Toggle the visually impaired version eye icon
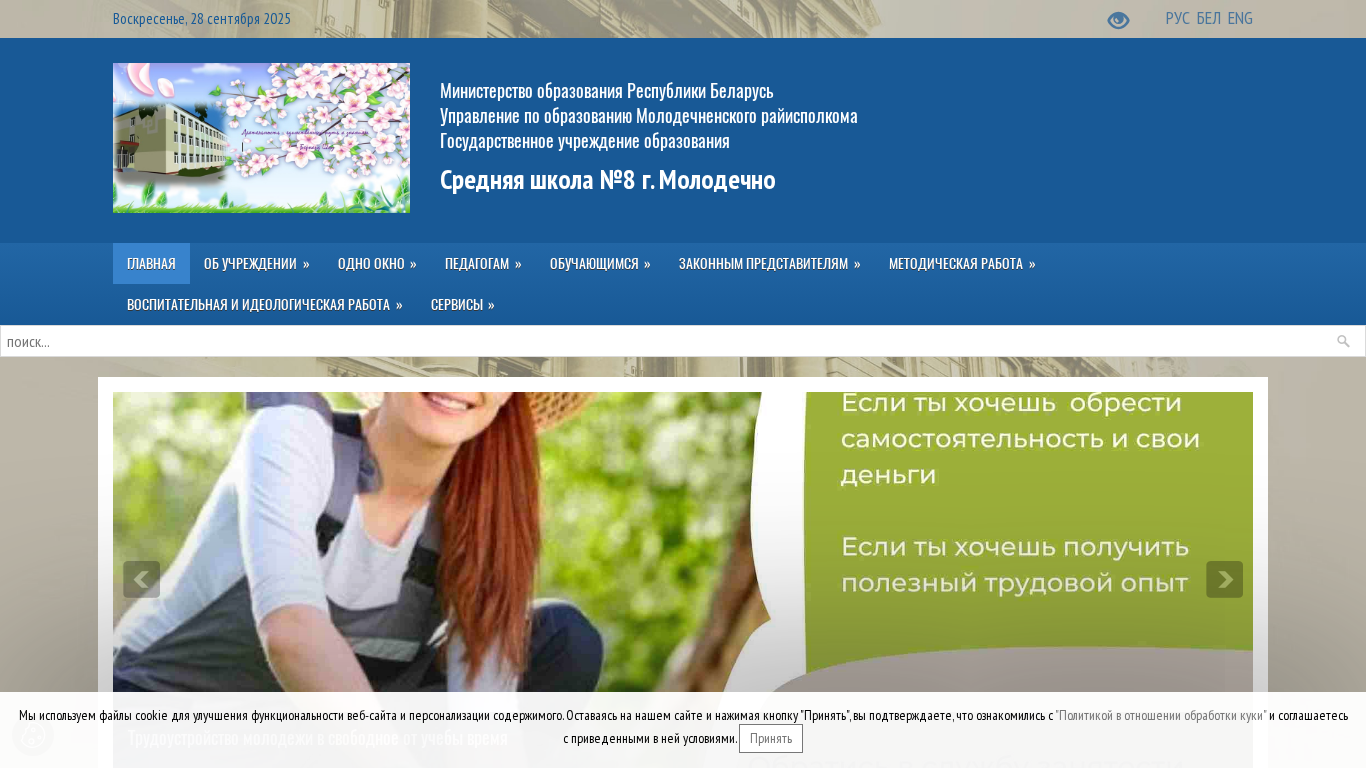1366x768 pixels. 1118,20
